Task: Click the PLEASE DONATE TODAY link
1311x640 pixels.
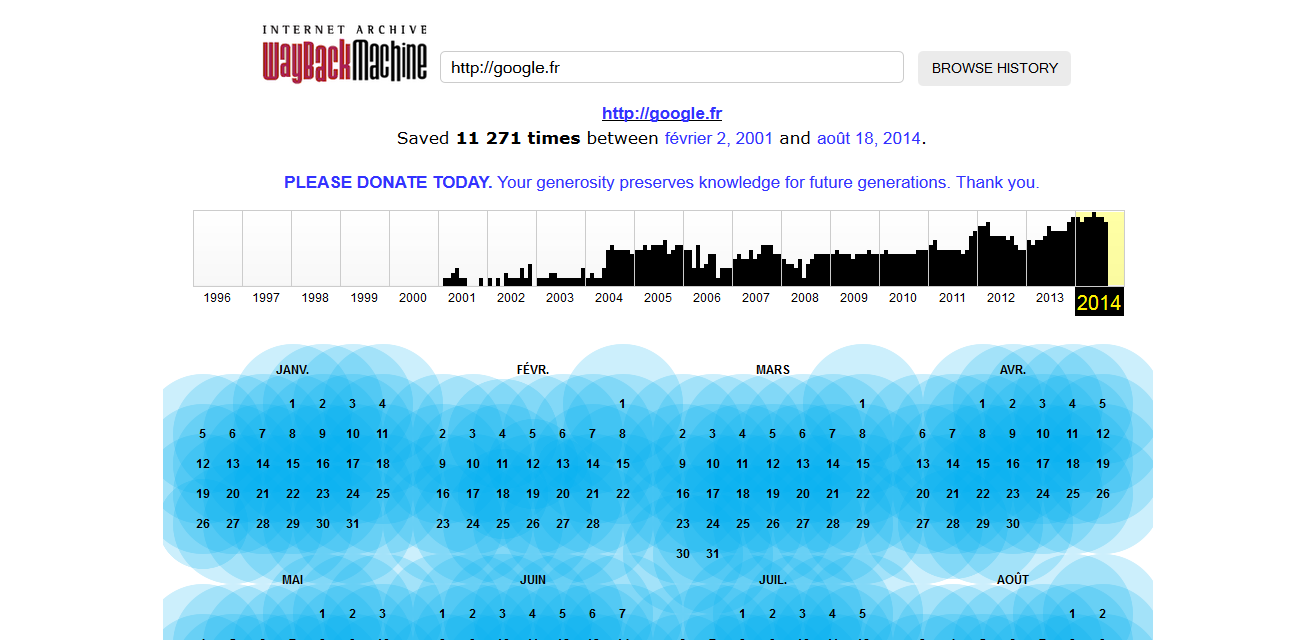Action: pyautogui.click(x=388, y=182)
